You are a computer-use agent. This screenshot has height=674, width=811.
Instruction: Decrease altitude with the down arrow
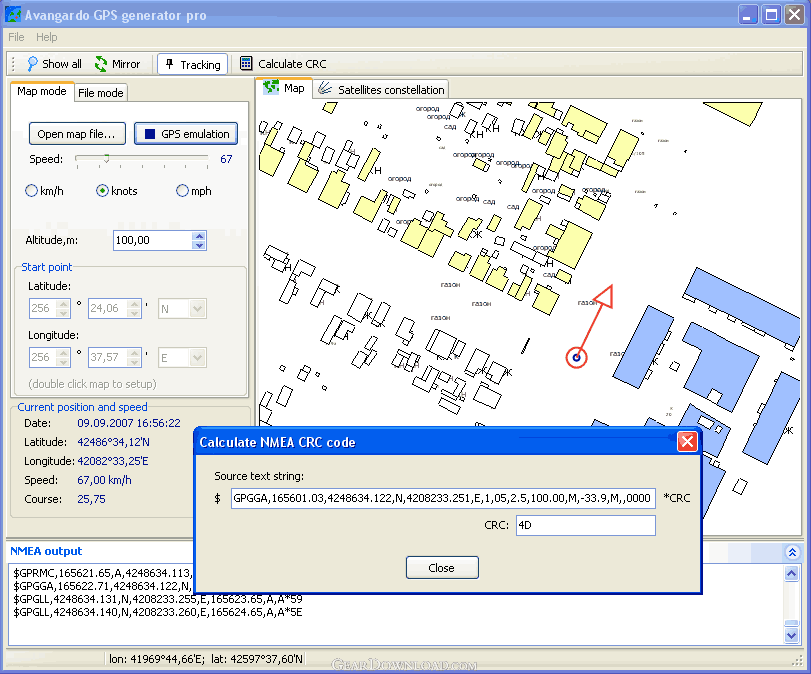point(199,245)
